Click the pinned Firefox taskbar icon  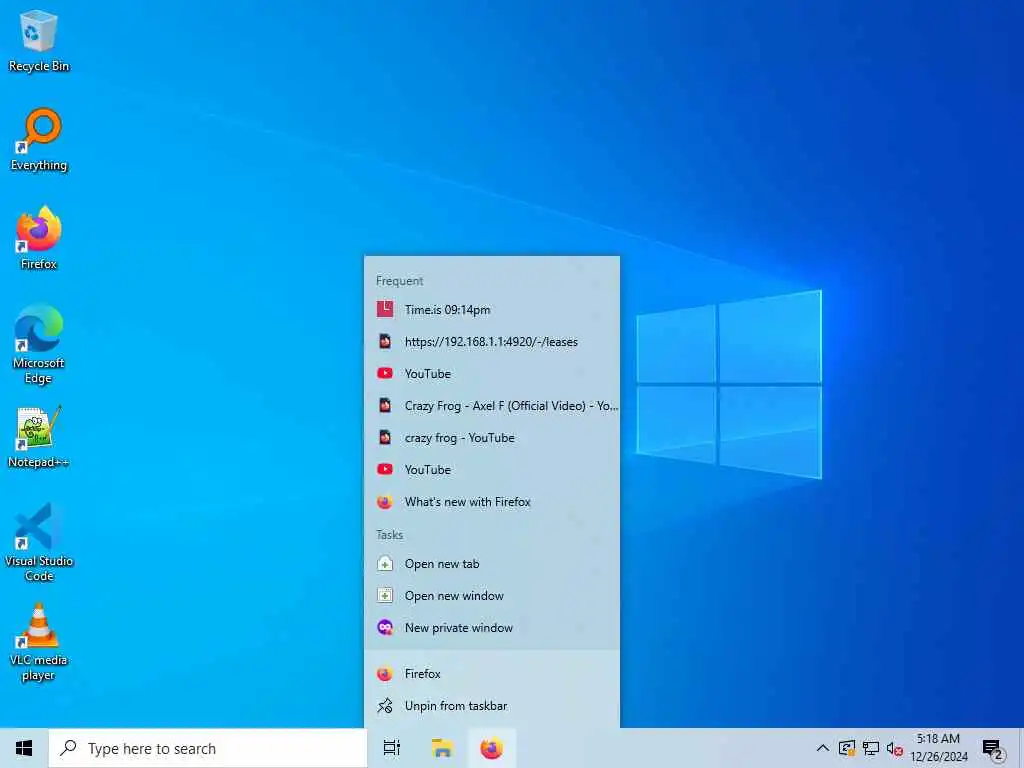pos(492,748)
